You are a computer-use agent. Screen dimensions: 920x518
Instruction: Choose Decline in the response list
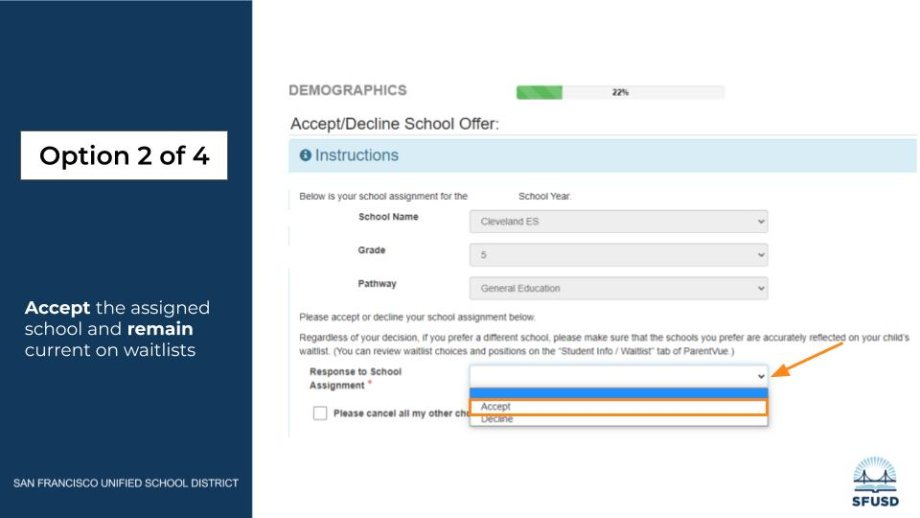(x=618, y=420)
